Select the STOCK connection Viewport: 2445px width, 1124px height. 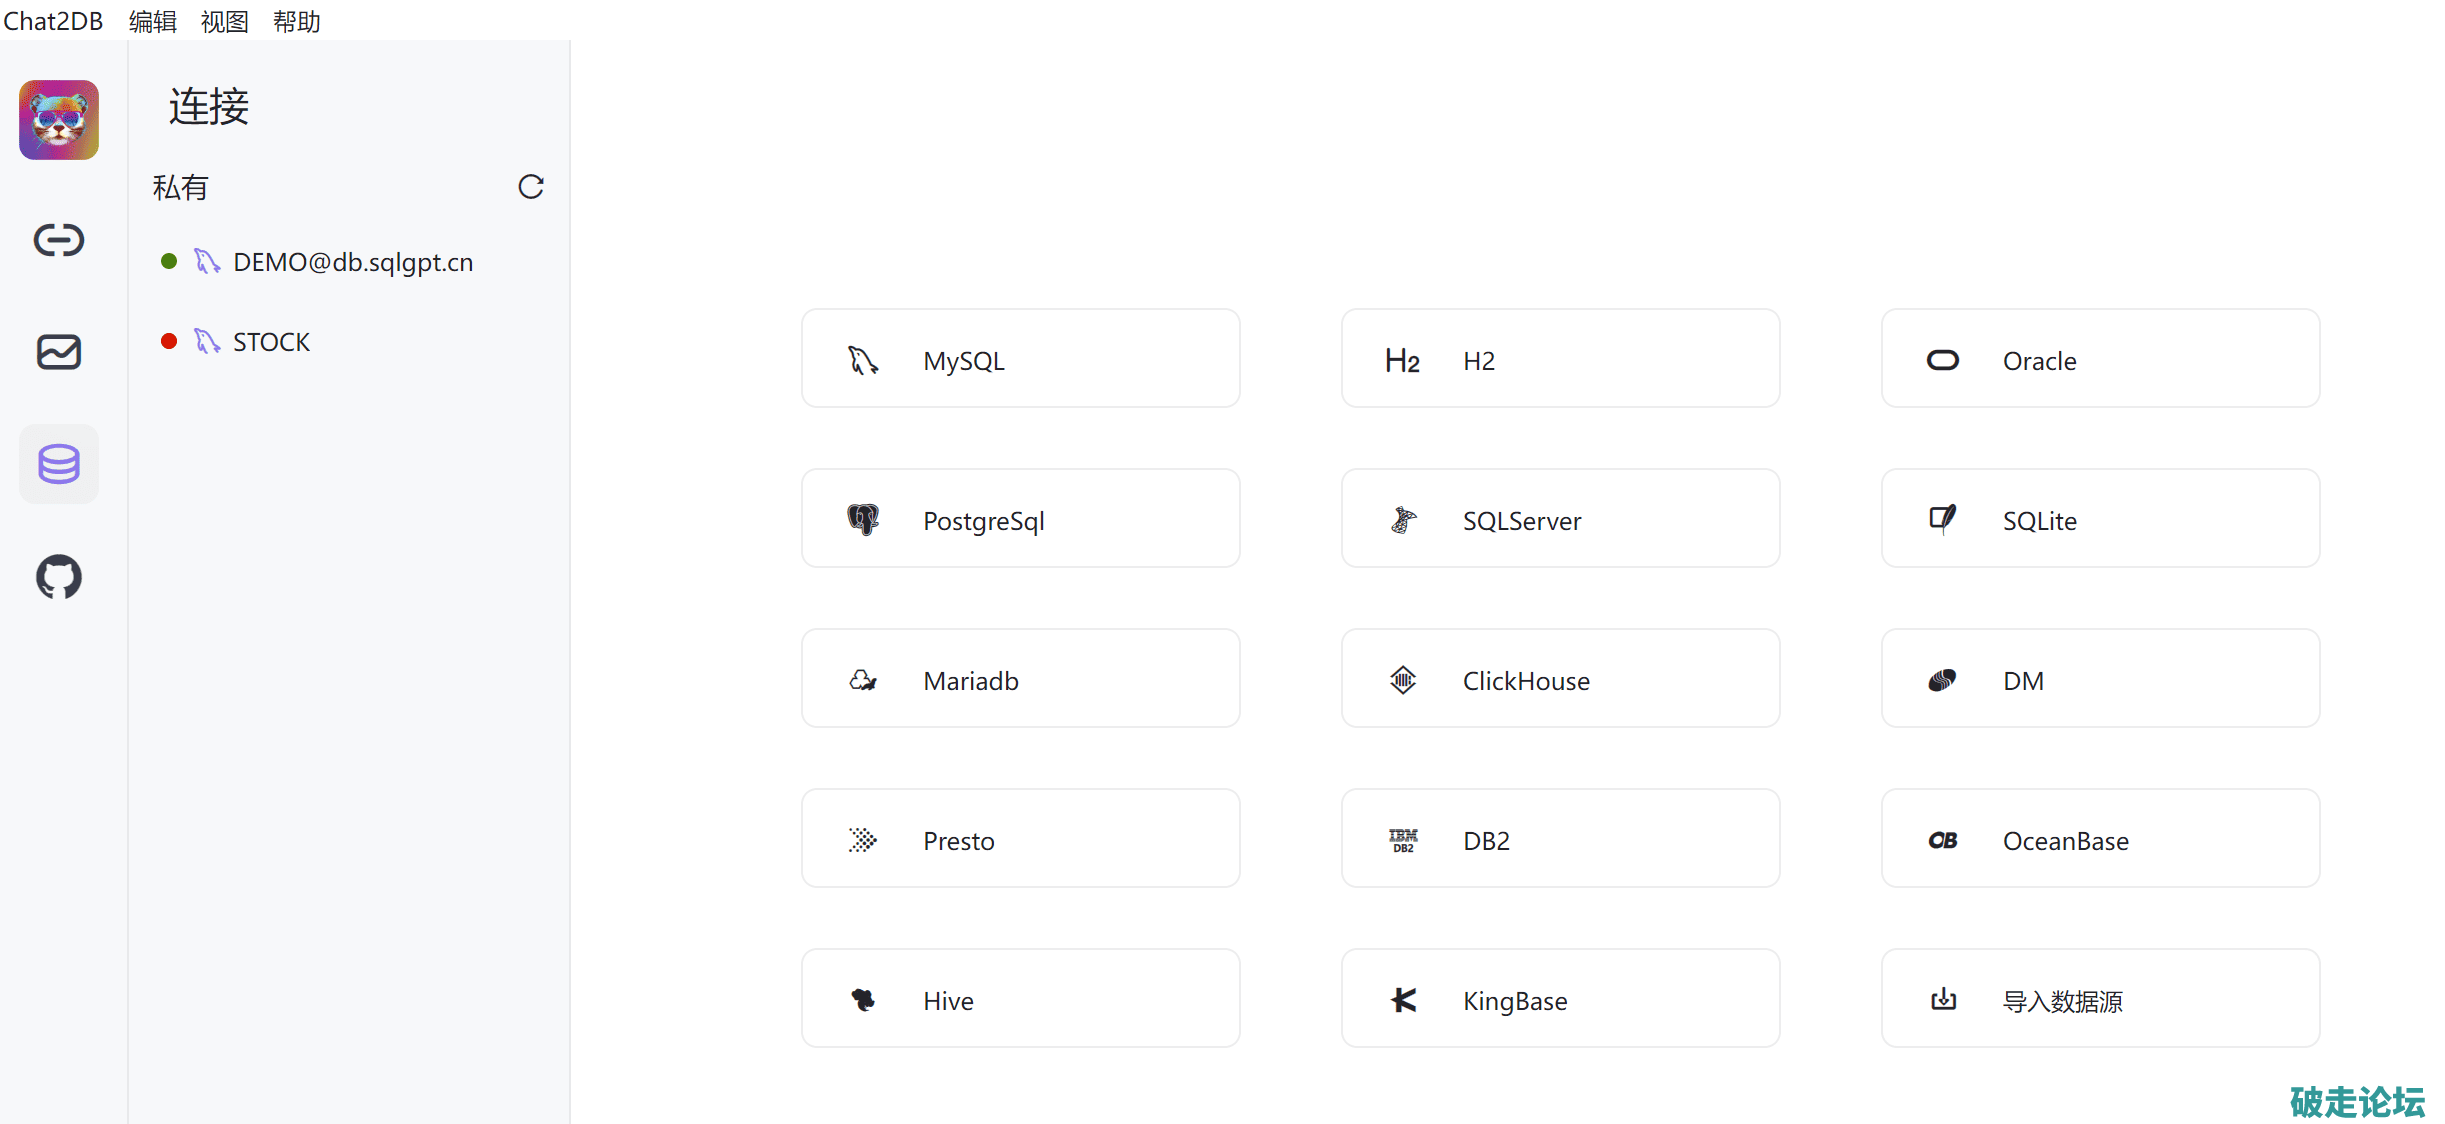pos(271,342)
